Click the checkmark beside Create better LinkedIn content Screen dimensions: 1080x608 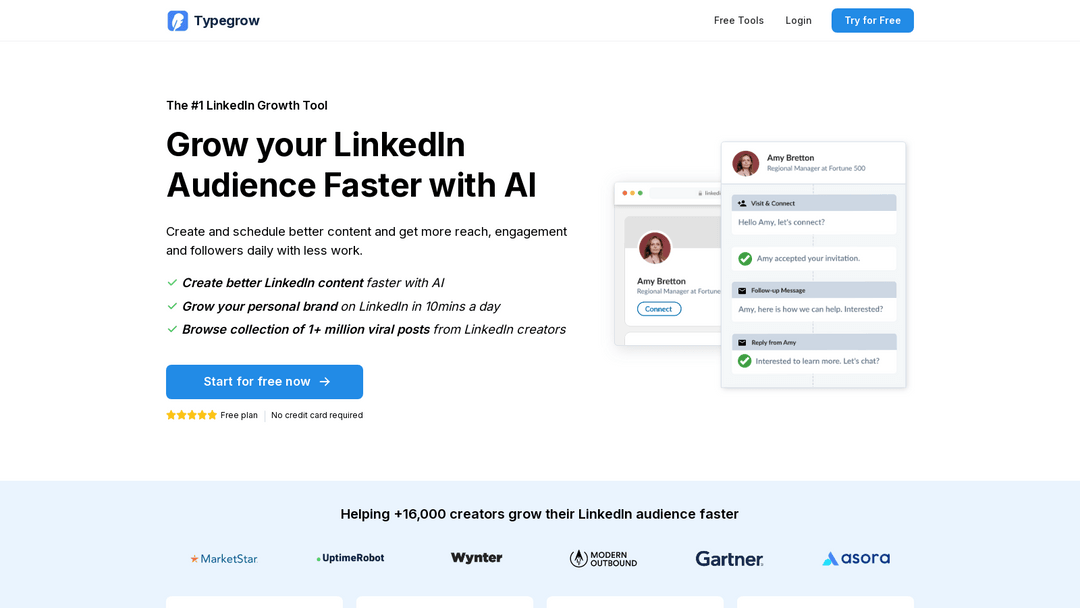tap(172, 282)
